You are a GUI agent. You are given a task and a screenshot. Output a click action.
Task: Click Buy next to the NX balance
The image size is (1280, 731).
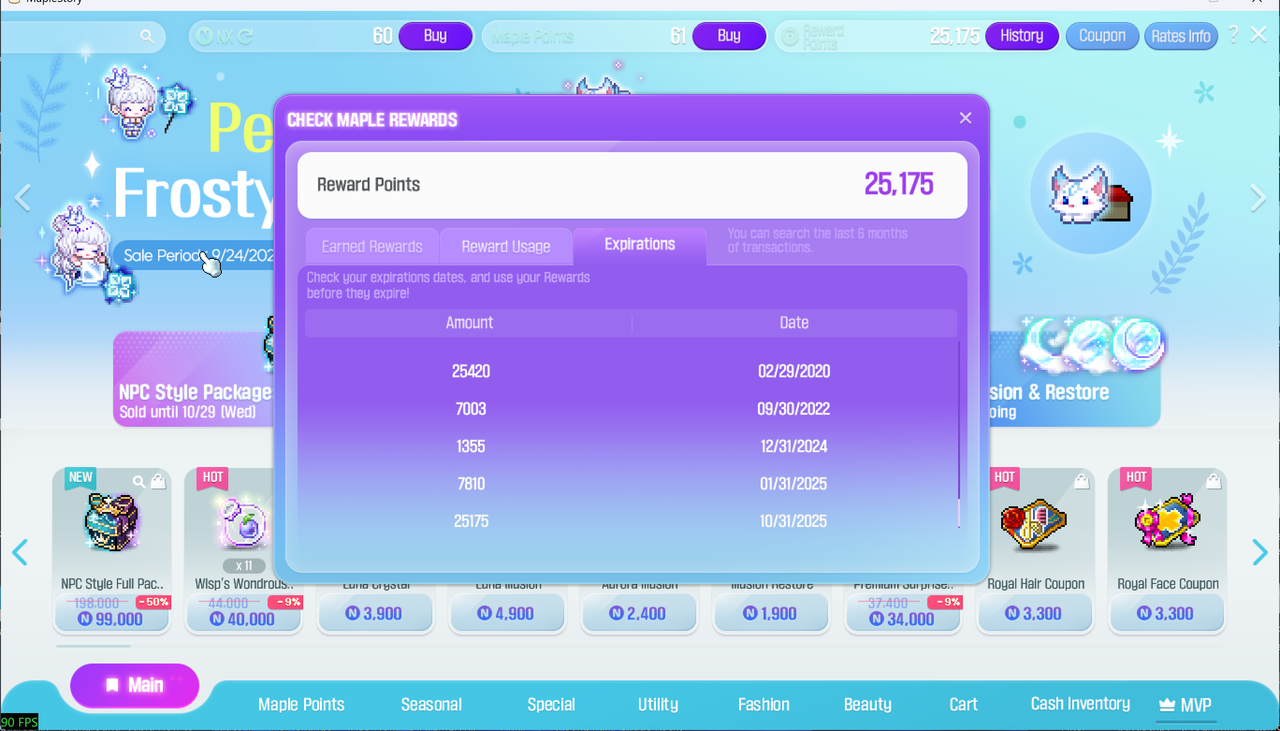click(x=435, y=36)
